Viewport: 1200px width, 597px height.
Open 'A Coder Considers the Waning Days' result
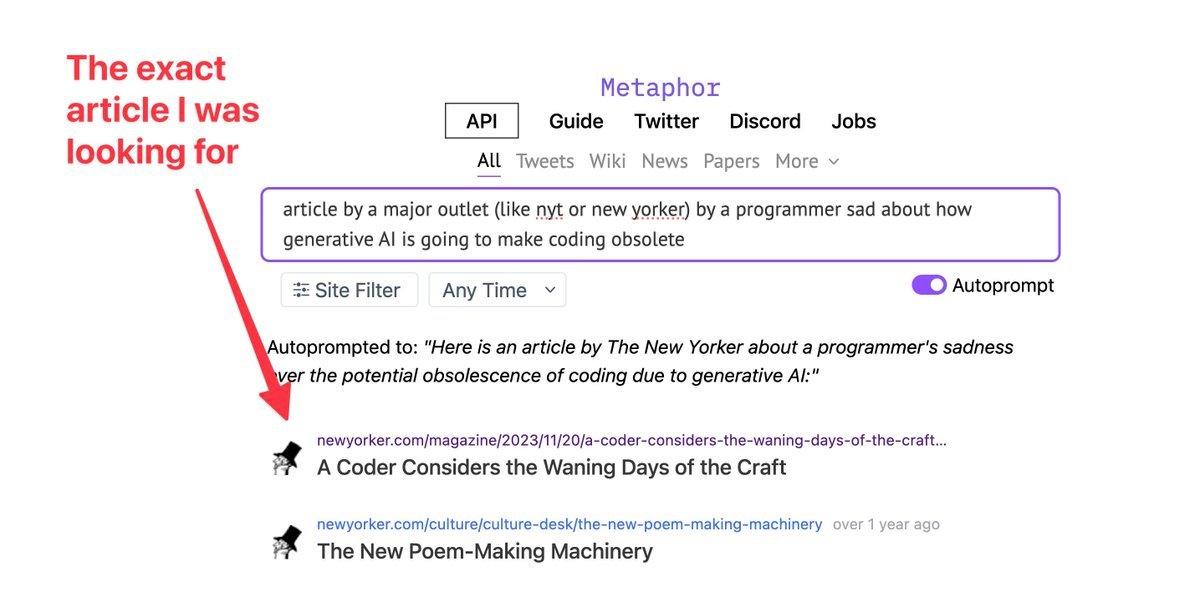pos(551,467)
